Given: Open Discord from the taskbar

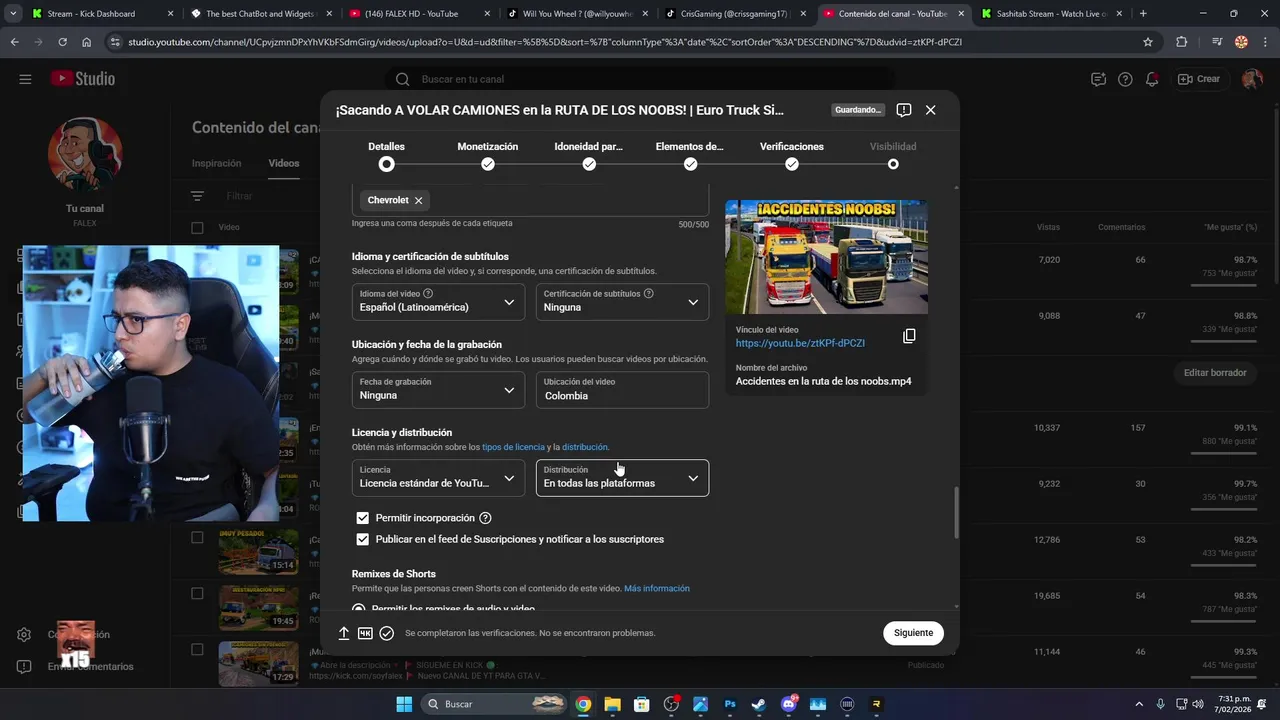Looking at the screenshot, I should click(789, 704).
